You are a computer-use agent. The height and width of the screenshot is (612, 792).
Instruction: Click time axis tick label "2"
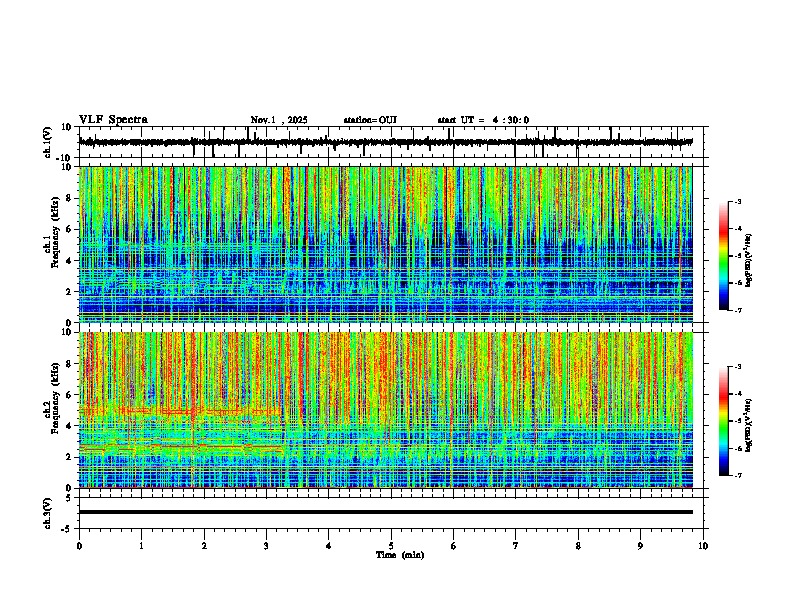point(204,546)
